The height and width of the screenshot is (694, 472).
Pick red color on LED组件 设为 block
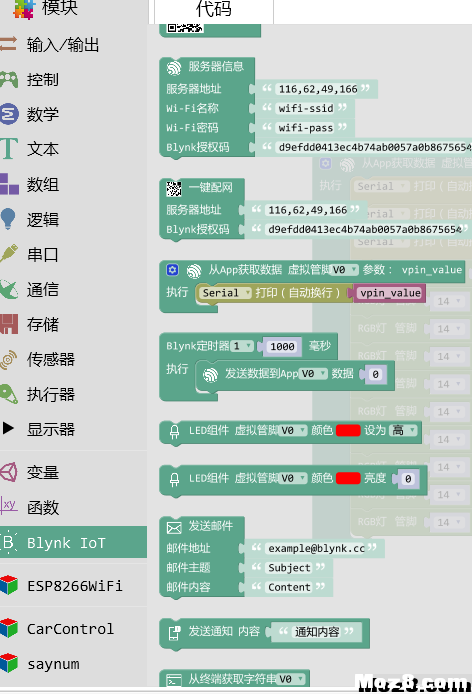tap(348, 430)
